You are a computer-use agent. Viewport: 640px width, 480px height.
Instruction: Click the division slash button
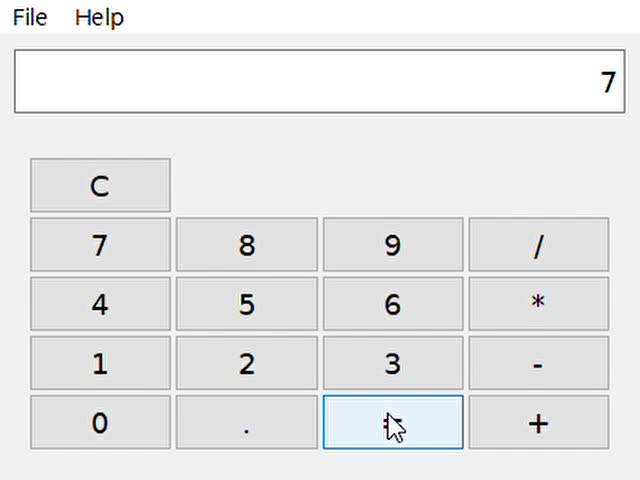[538, 245]
